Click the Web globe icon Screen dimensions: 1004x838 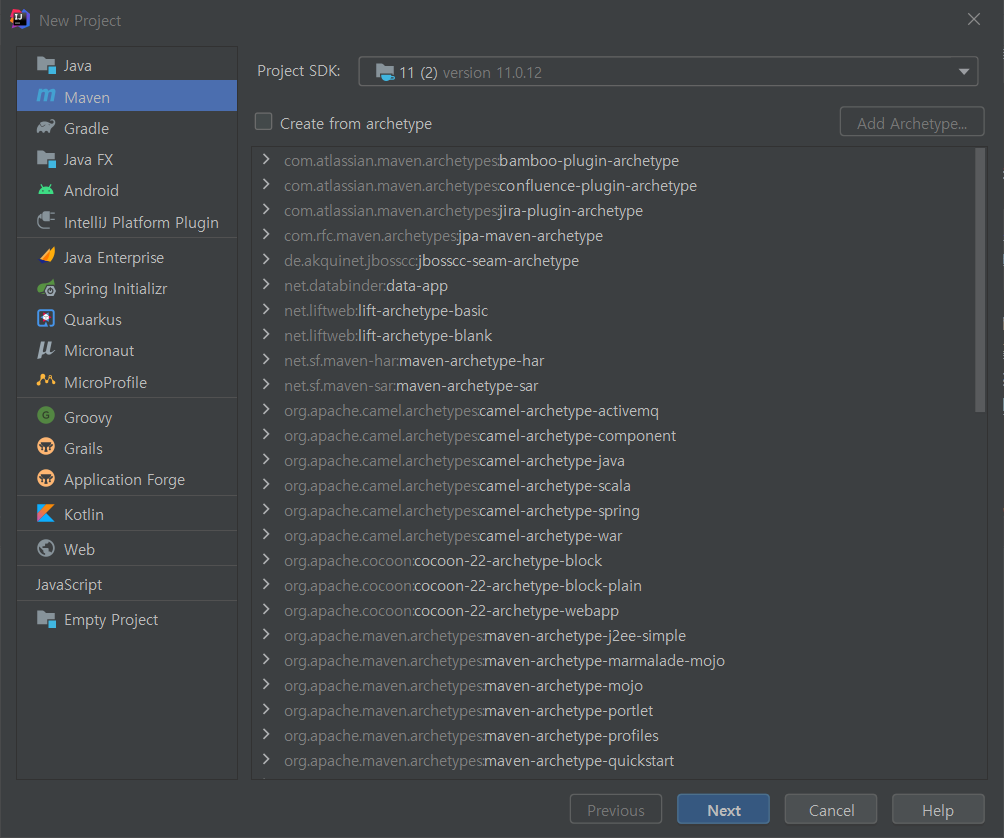[46, 549]
